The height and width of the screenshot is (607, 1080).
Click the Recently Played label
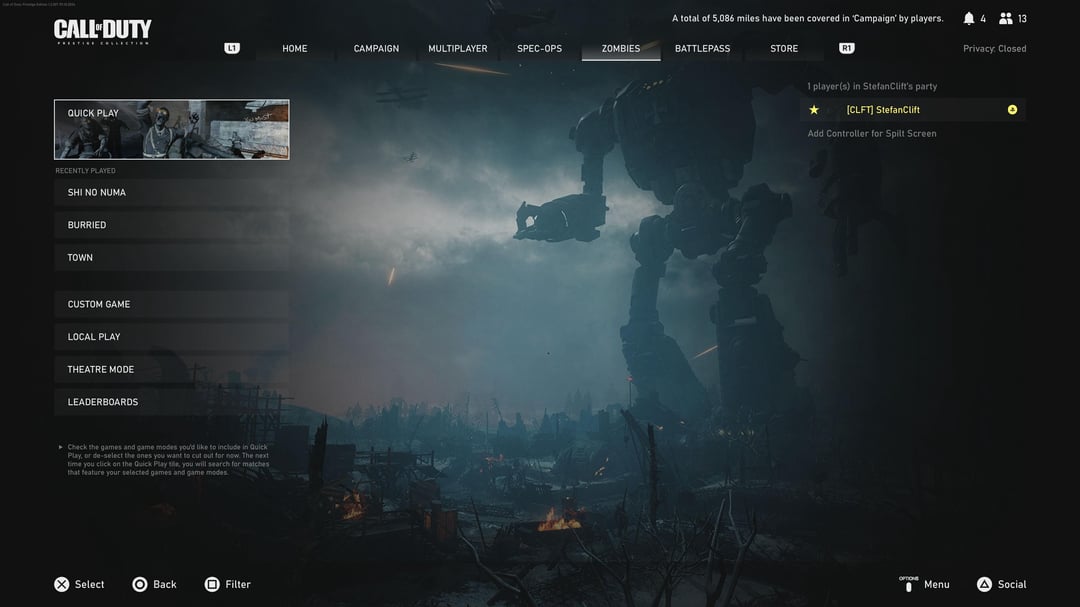tap(85, 171)
